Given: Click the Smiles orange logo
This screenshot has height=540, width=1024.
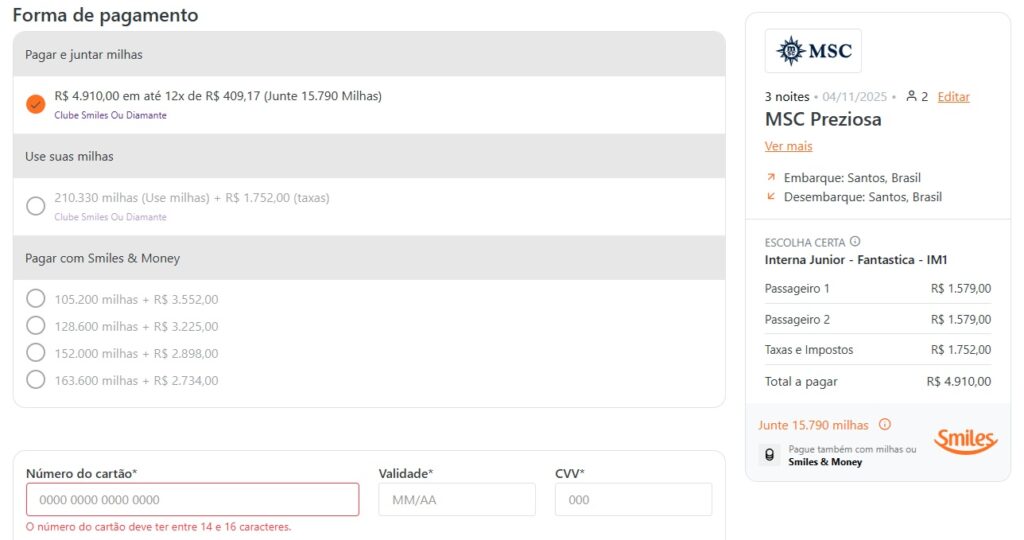Looking at the screenshot, I should [x=965, y=441].
